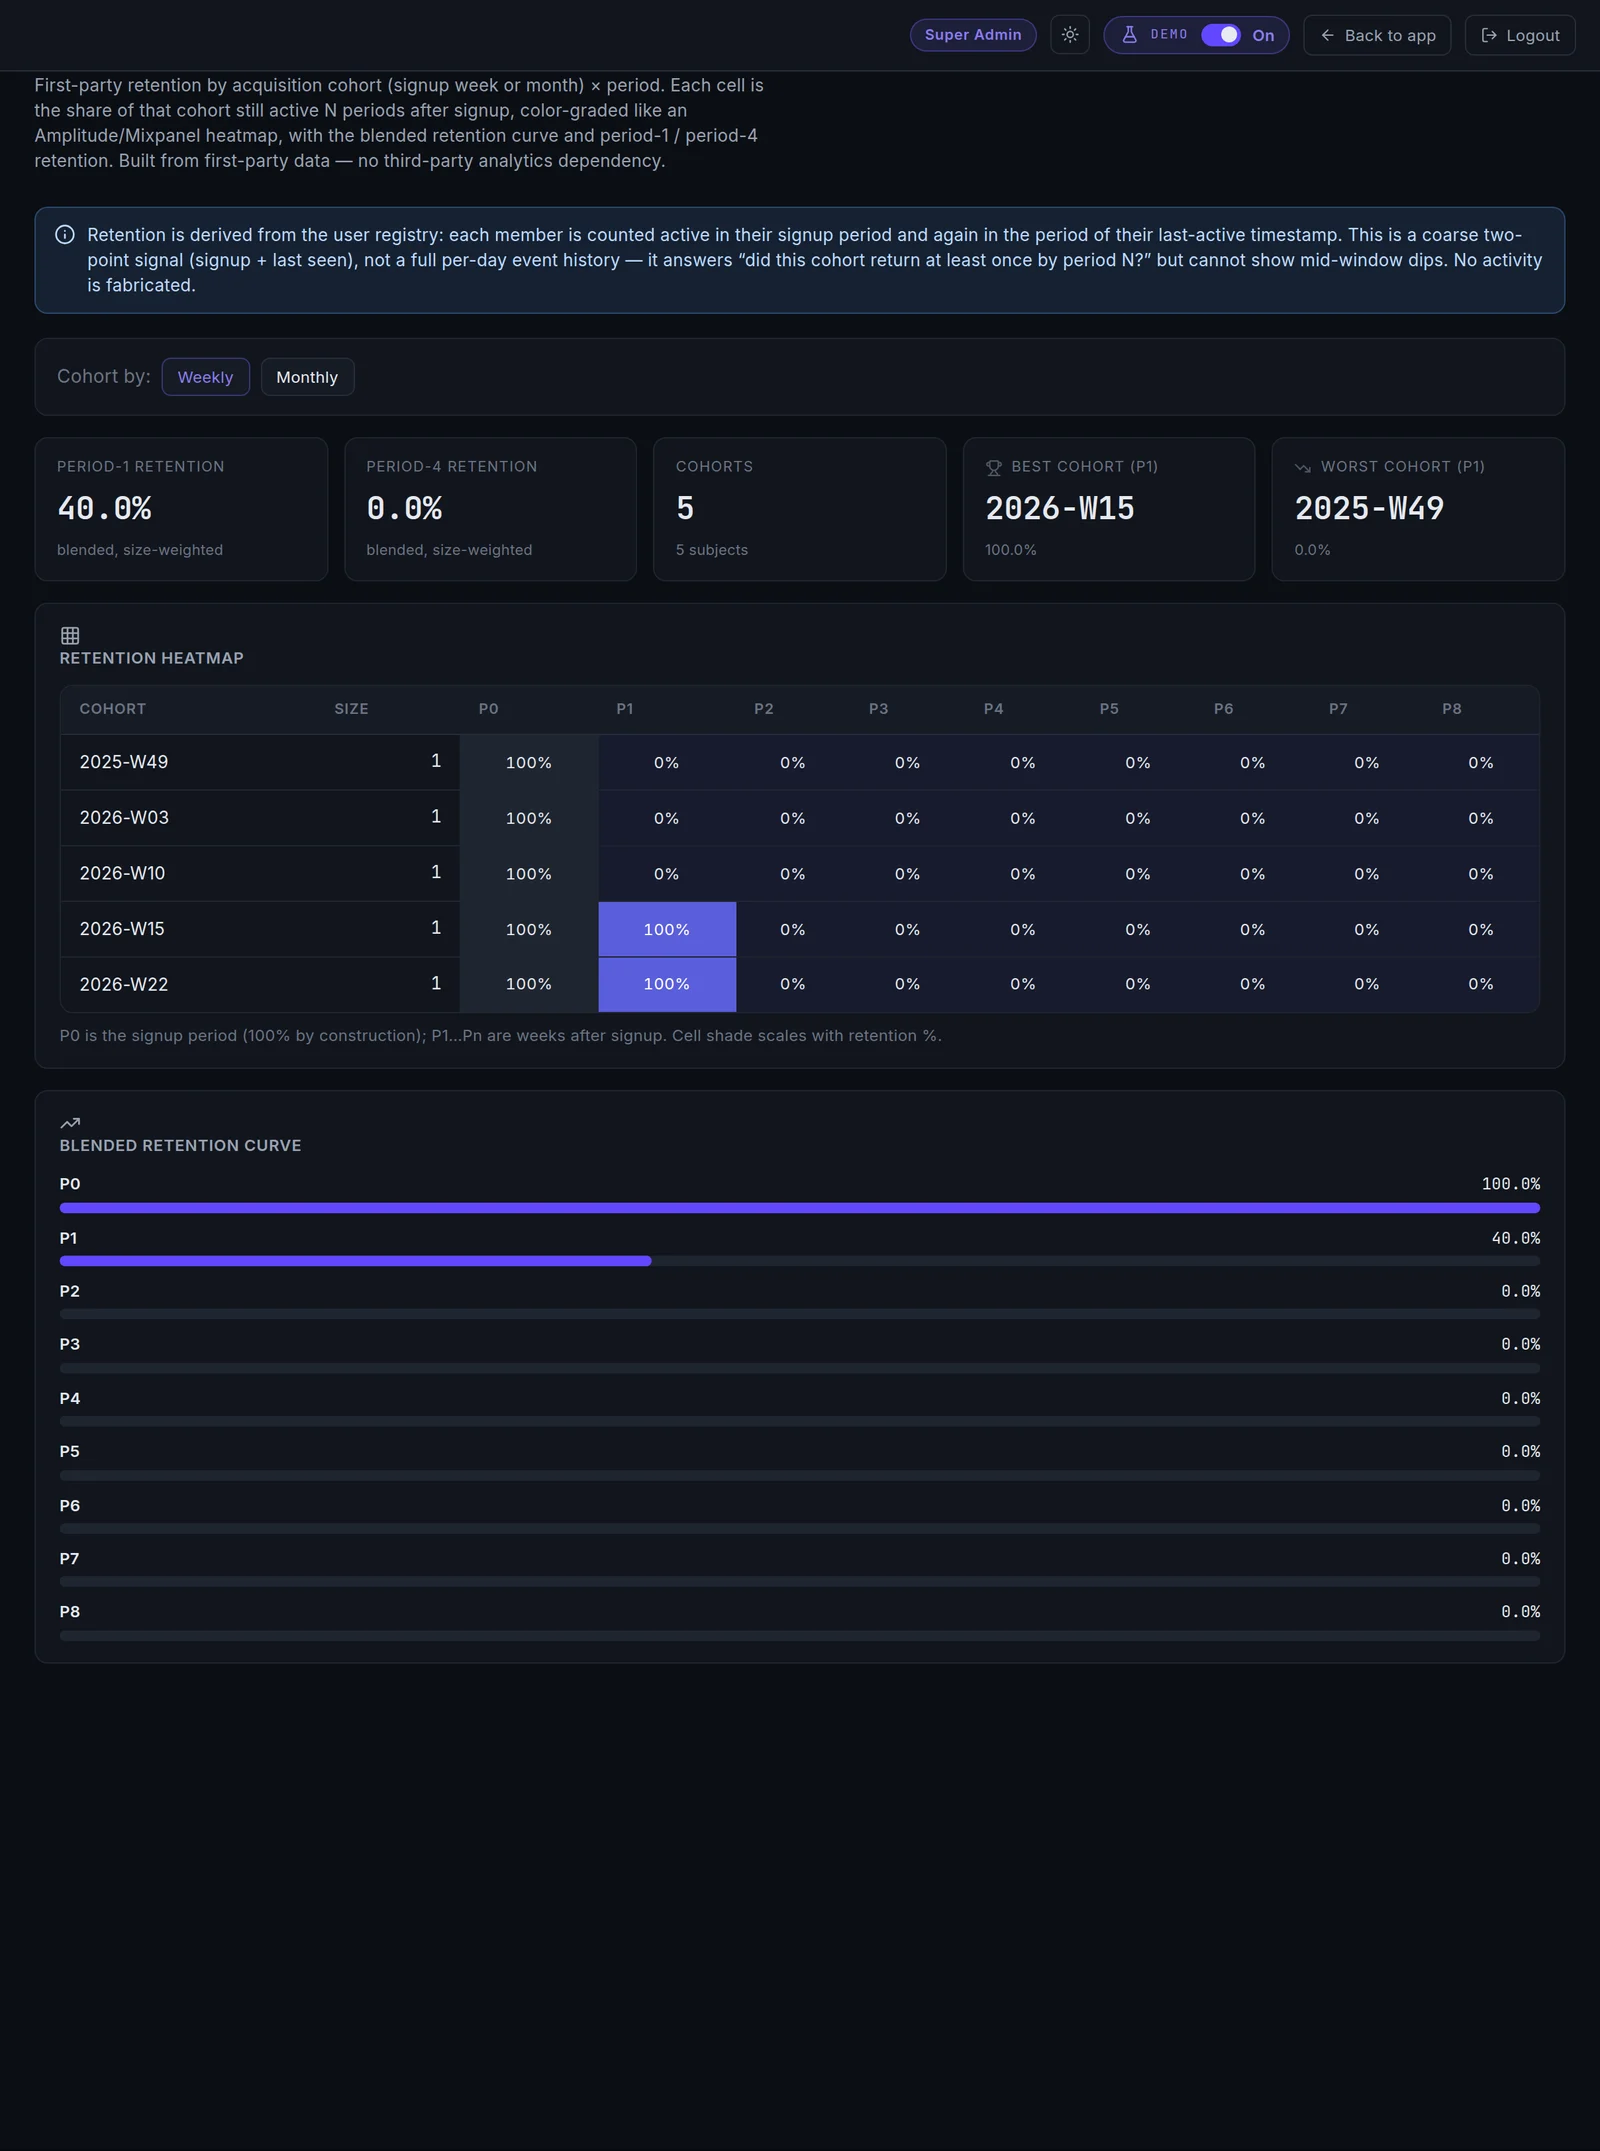Click the 'blended, size-weighted' note under Period-1
1600x2151 pixels.
click(x=140, y=550)
